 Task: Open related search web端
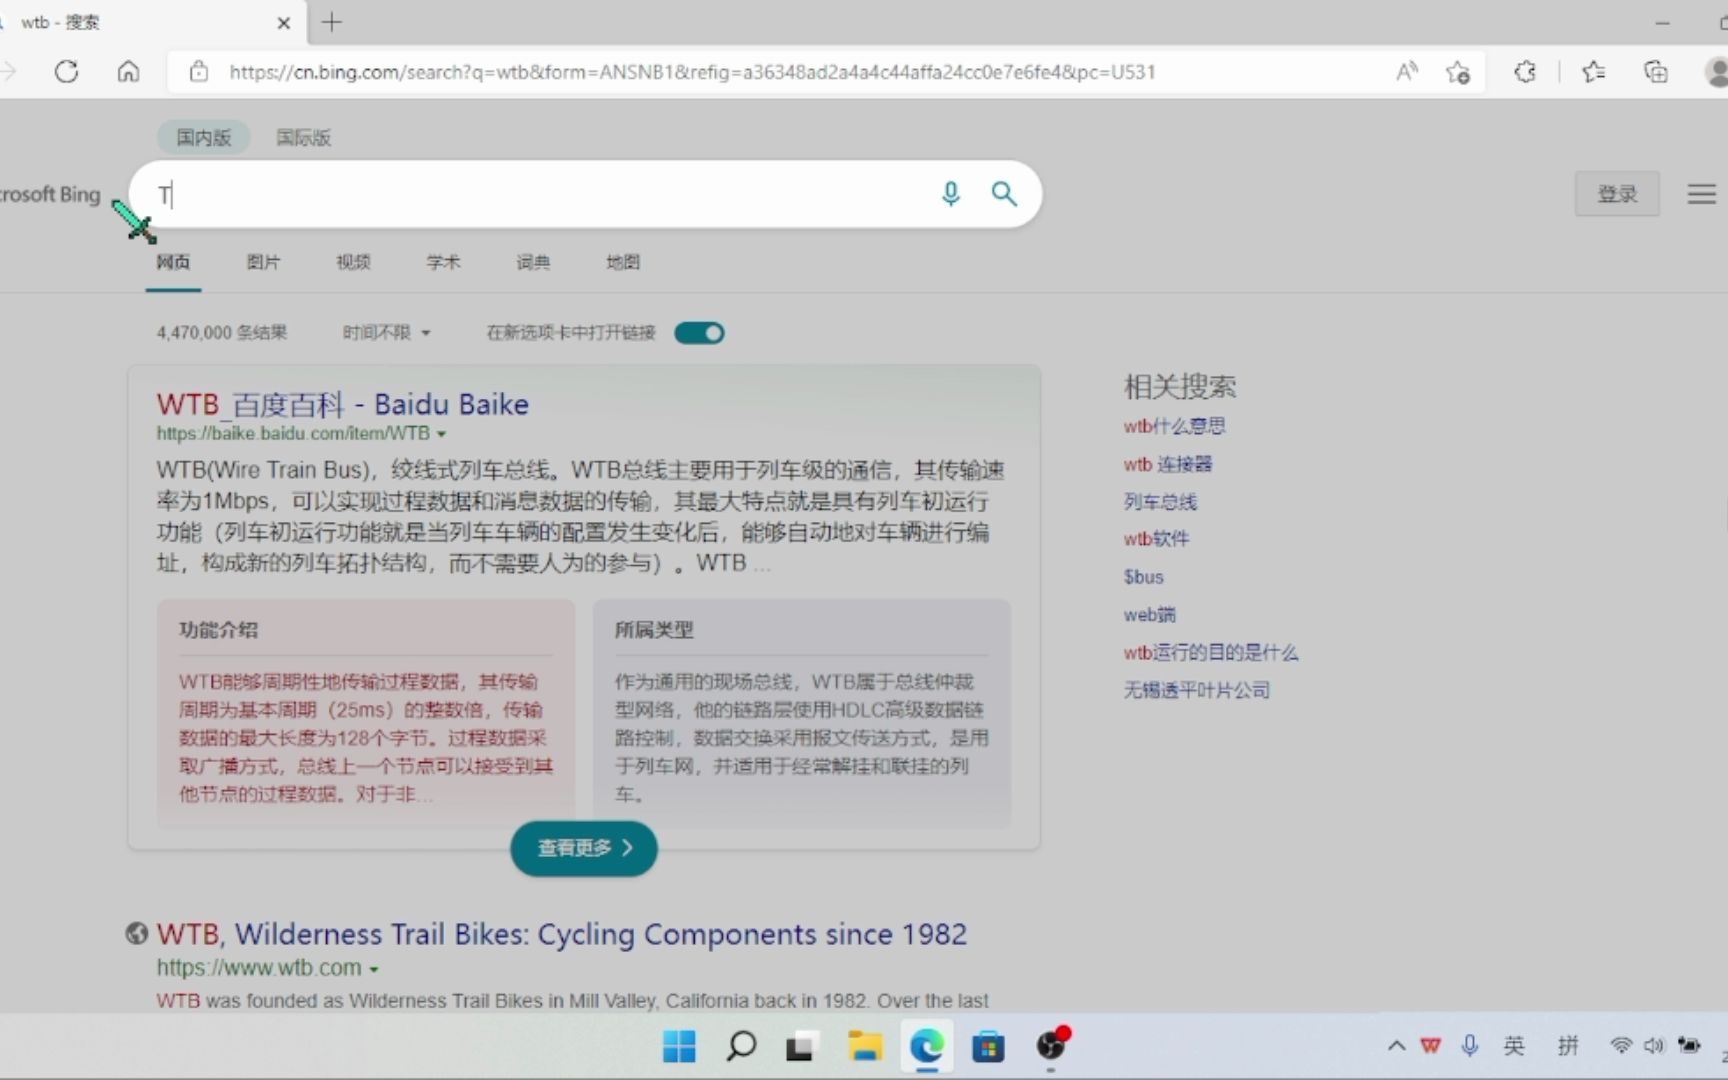[x=1149, y=615]
